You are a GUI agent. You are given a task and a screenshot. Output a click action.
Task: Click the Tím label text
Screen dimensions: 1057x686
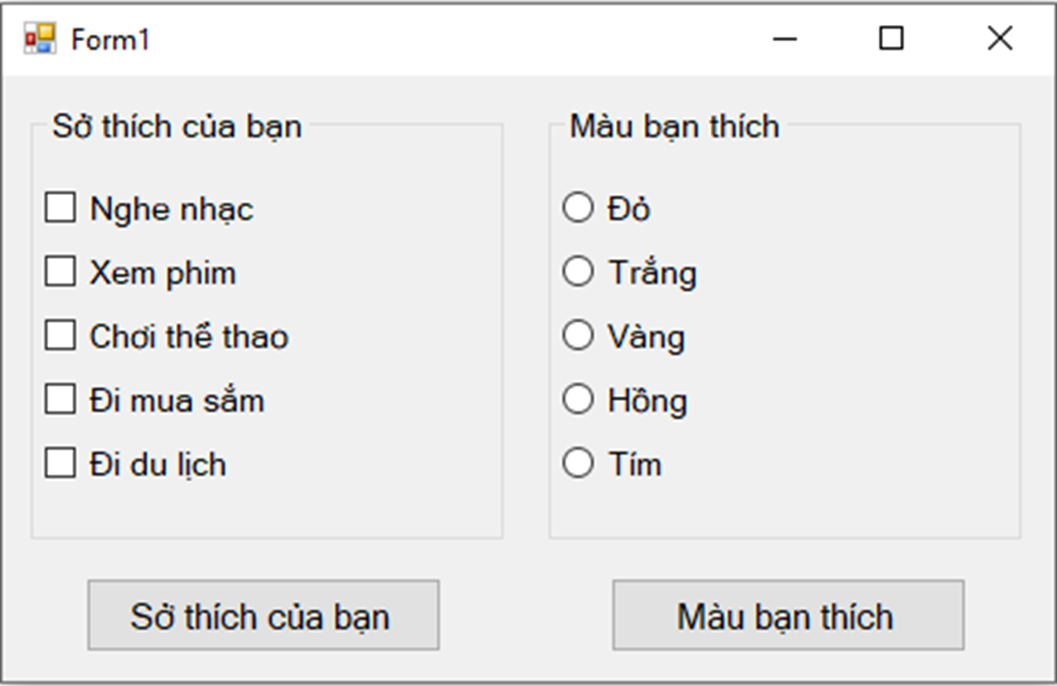point(636,463)
